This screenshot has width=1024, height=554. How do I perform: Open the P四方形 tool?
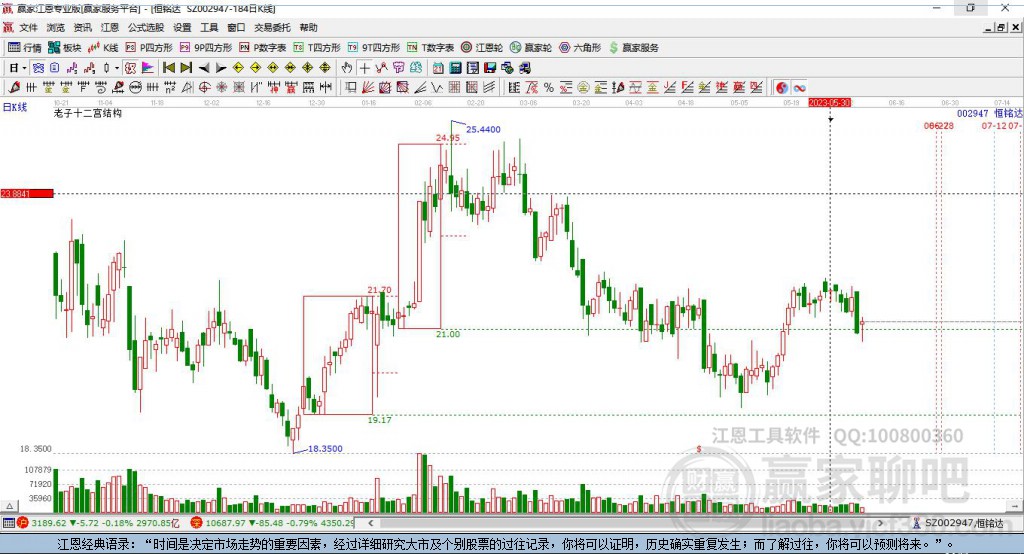click(149, 48)
